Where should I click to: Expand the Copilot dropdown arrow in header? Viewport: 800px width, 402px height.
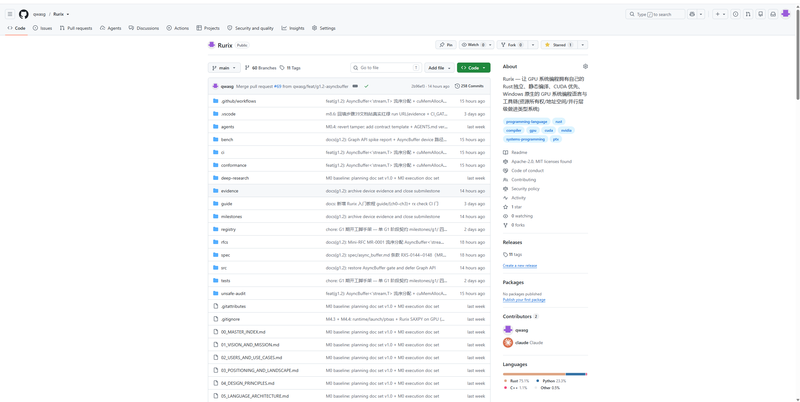[701, 14]
